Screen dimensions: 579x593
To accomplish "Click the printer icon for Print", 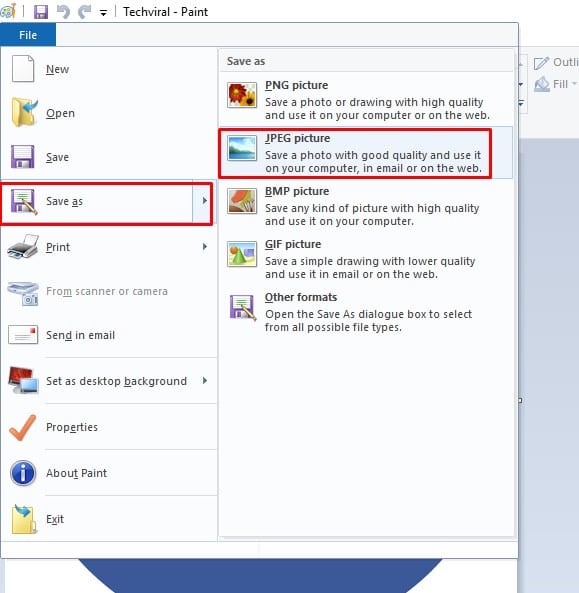I will click(23, 247).
